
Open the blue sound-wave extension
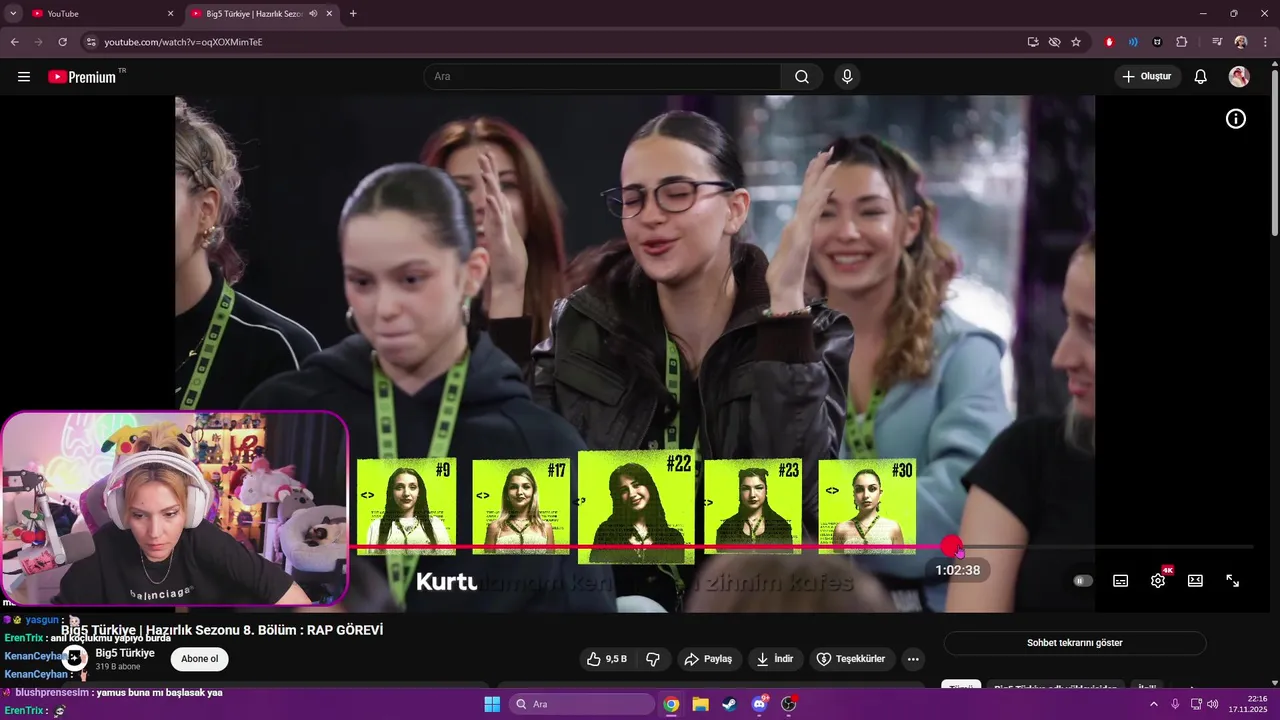pyautogui.click(x=1133, y=42)
